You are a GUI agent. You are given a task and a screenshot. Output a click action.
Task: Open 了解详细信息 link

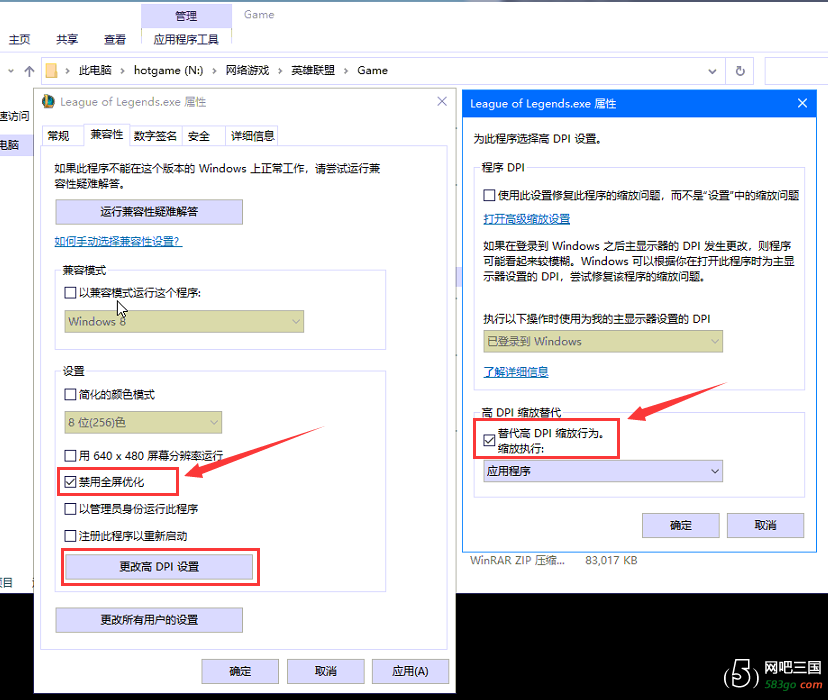pyautogui.click(x=516, y=372)
